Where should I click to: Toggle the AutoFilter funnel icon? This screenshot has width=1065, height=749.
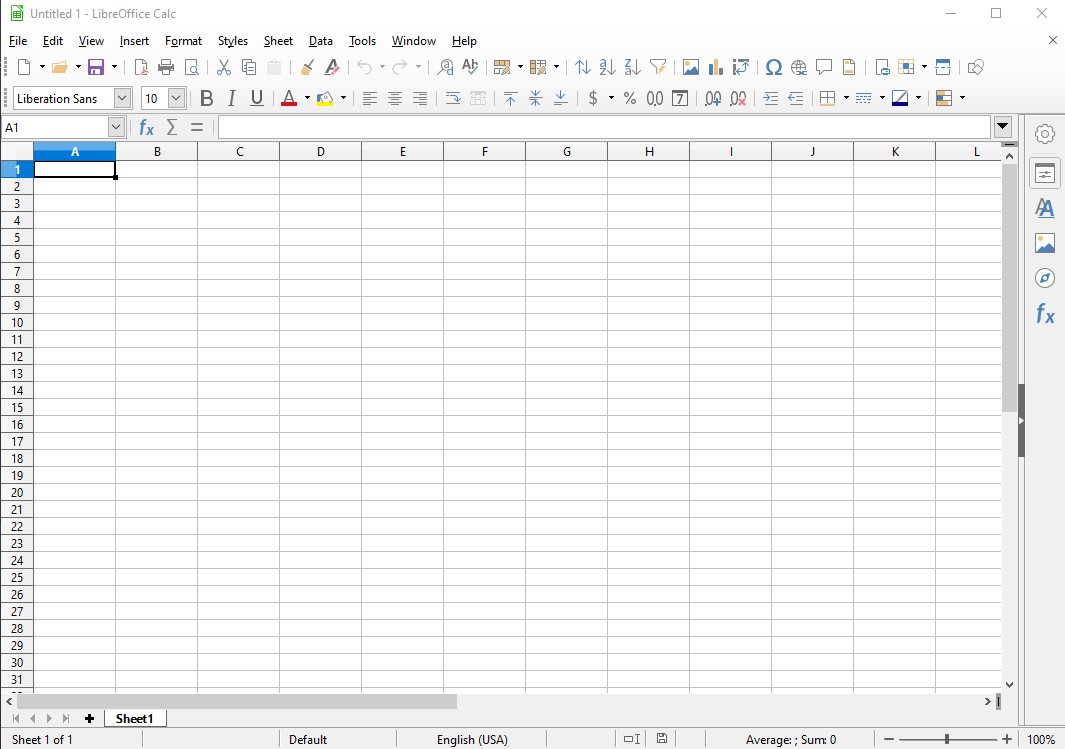[x=657, y=67]
